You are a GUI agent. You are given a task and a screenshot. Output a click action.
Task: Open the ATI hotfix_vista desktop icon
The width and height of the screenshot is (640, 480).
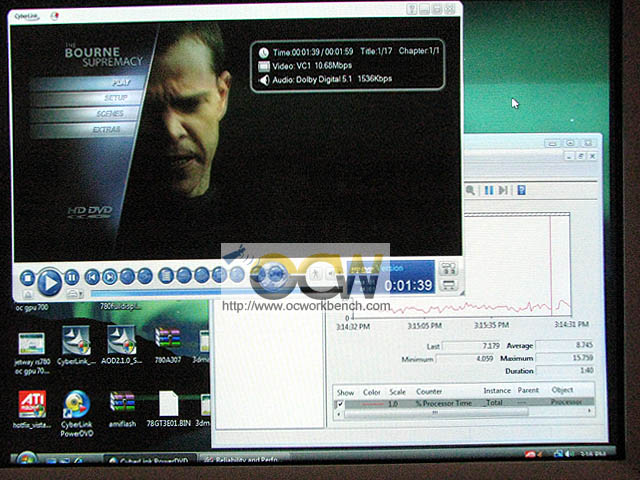[x=32, y=409]
